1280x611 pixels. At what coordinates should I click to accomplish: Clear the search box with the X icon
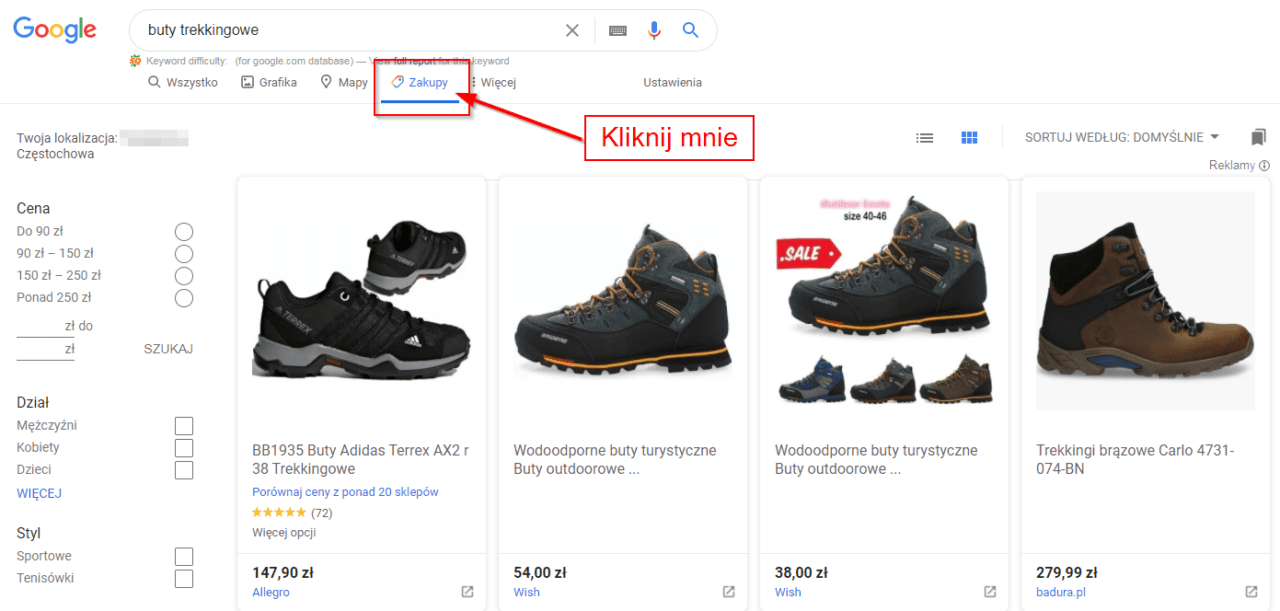572,31
